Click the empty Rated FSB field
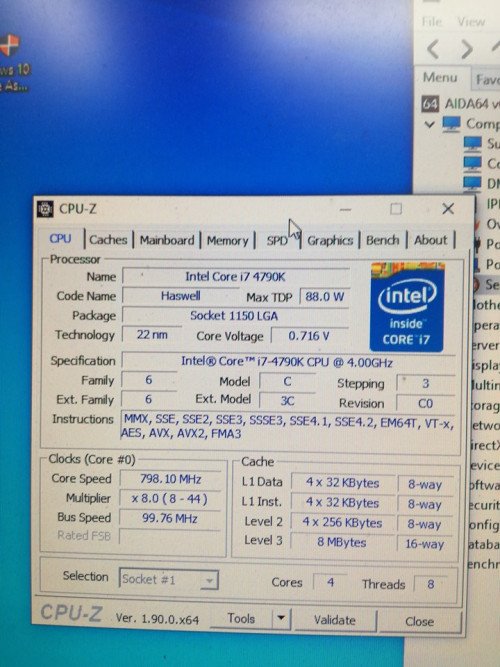 pos(170,536)
